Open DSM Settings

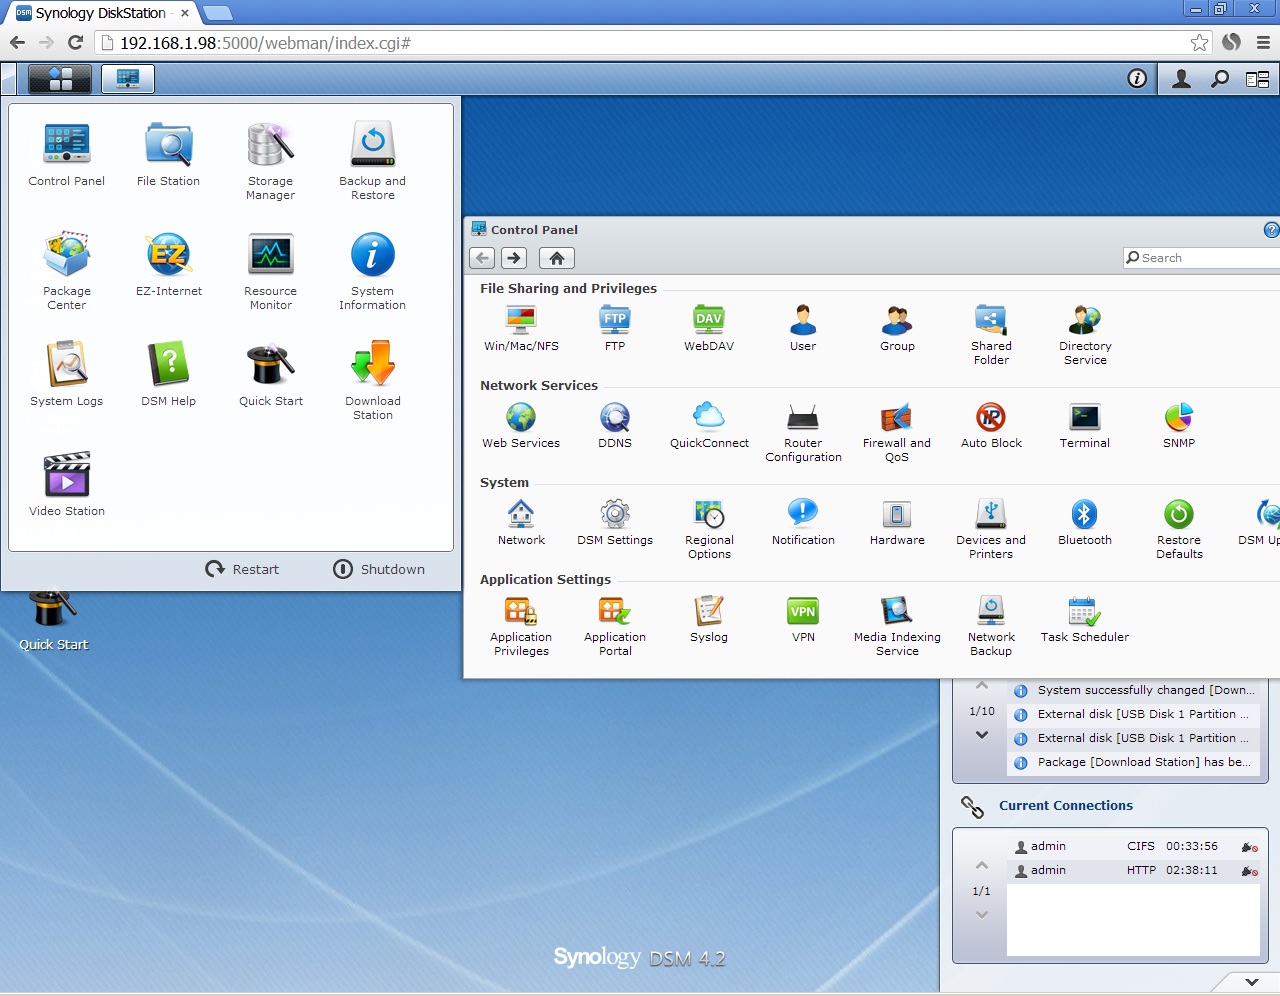click(x=615, y=523)
